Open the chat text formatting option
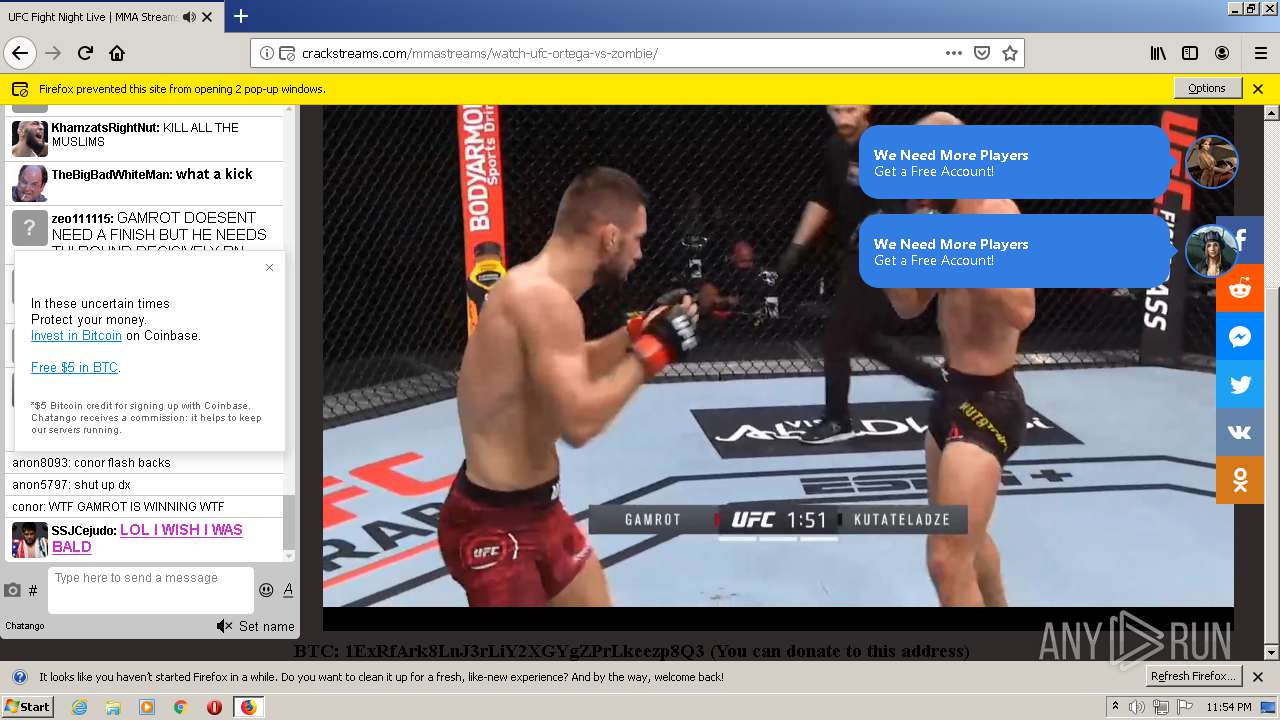 pos(288,590)
